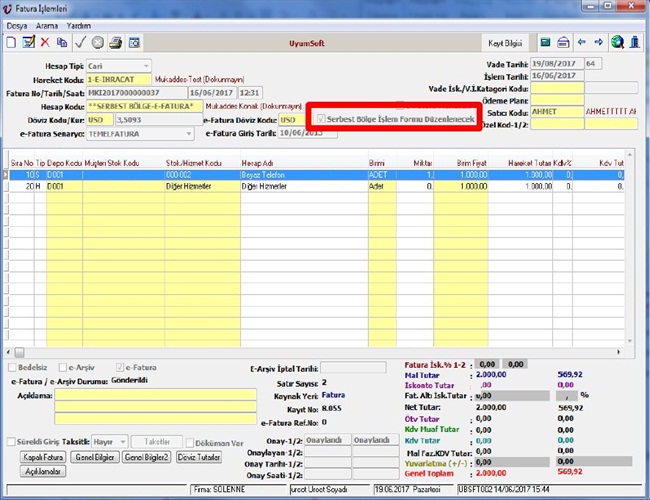Click the first Açıklama text field

click(x=155, y=395)
